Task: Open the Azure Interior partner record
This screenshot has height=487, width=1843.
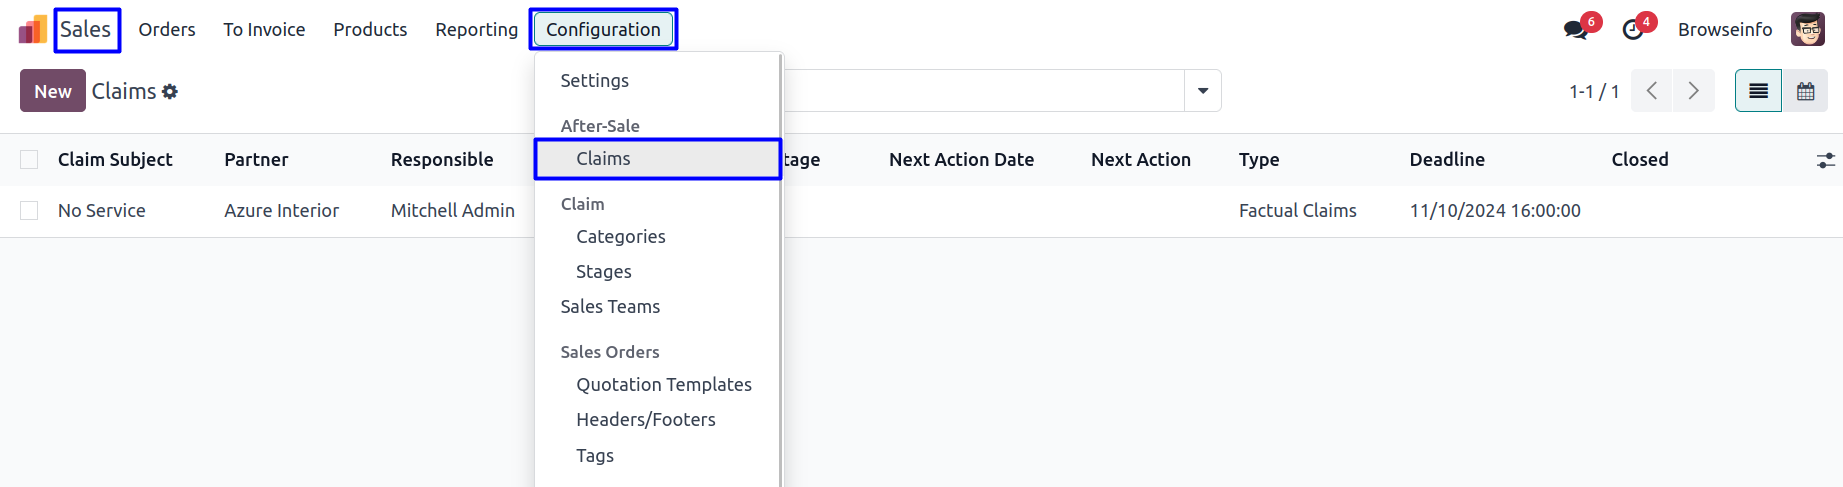Action: click(281, 211)
